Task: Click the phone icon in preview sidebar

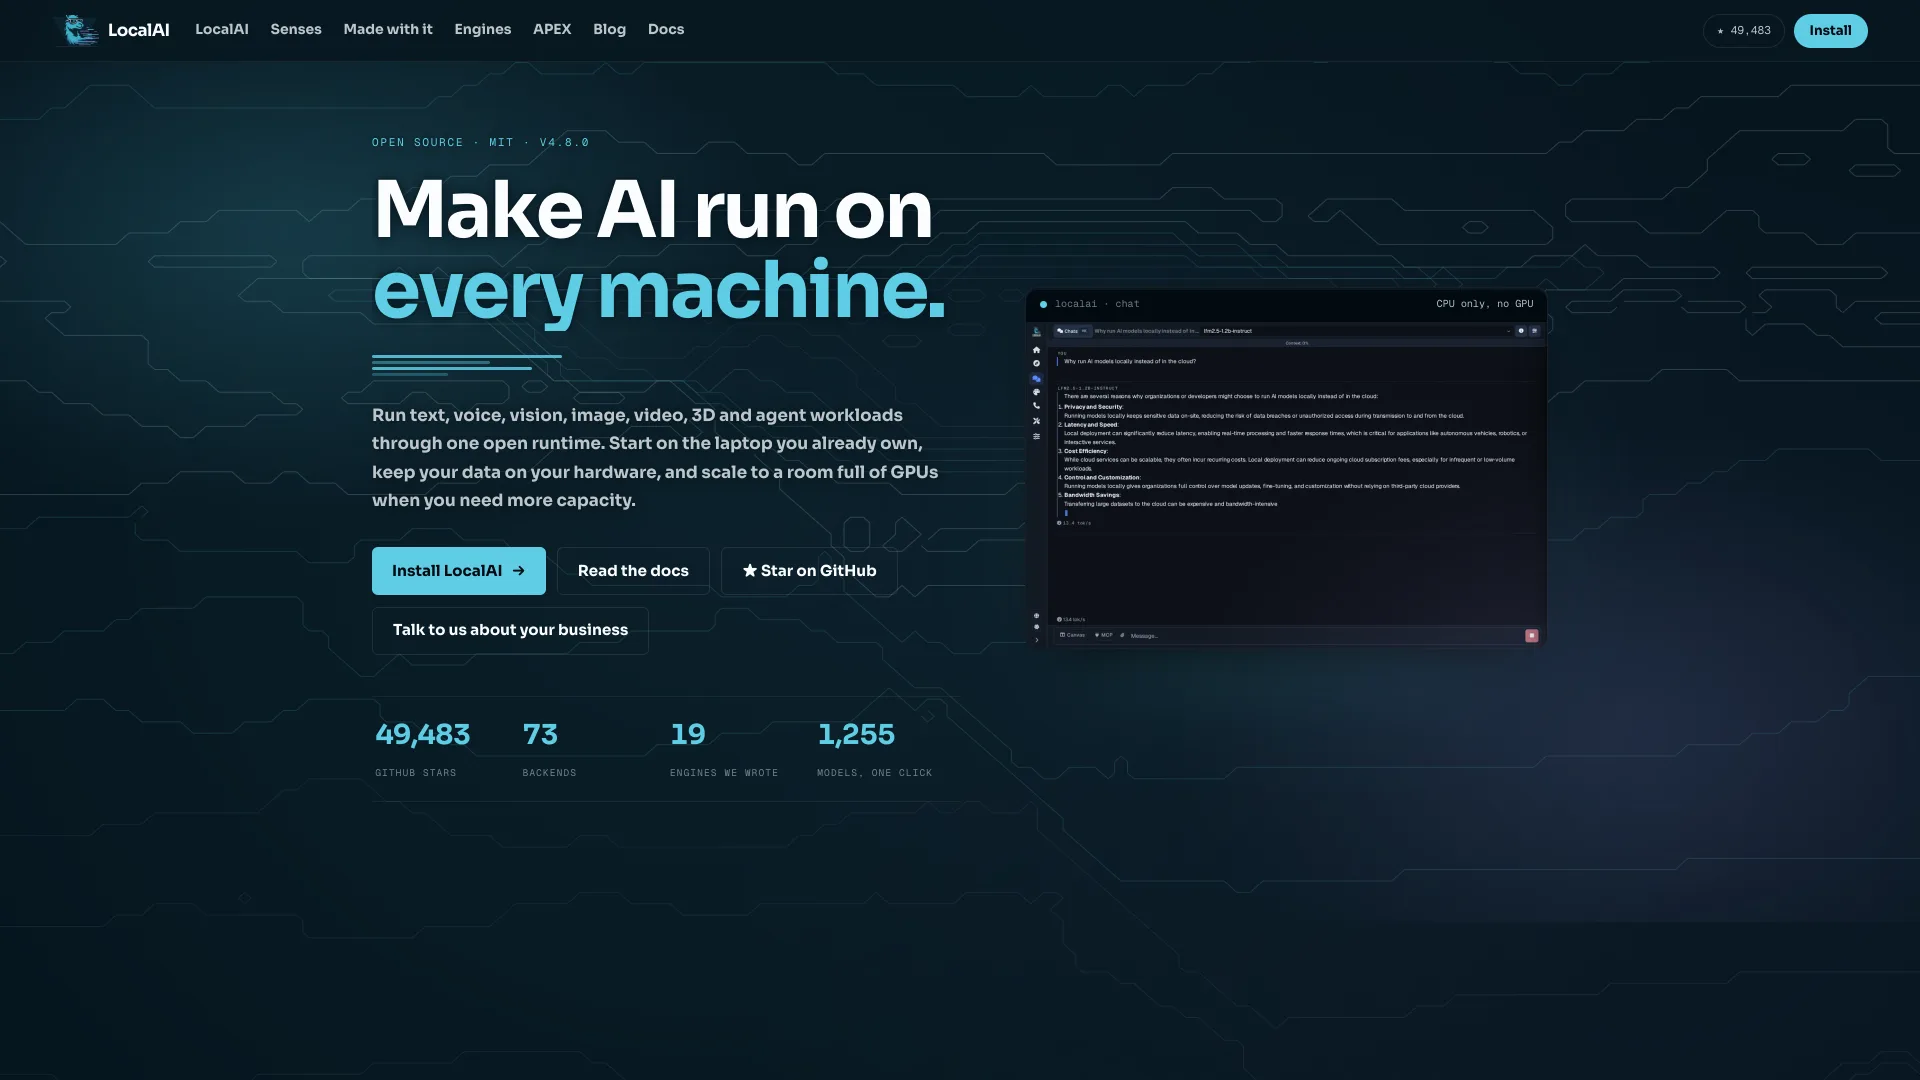Action: pyautogui.click(x=1036, y=406)
